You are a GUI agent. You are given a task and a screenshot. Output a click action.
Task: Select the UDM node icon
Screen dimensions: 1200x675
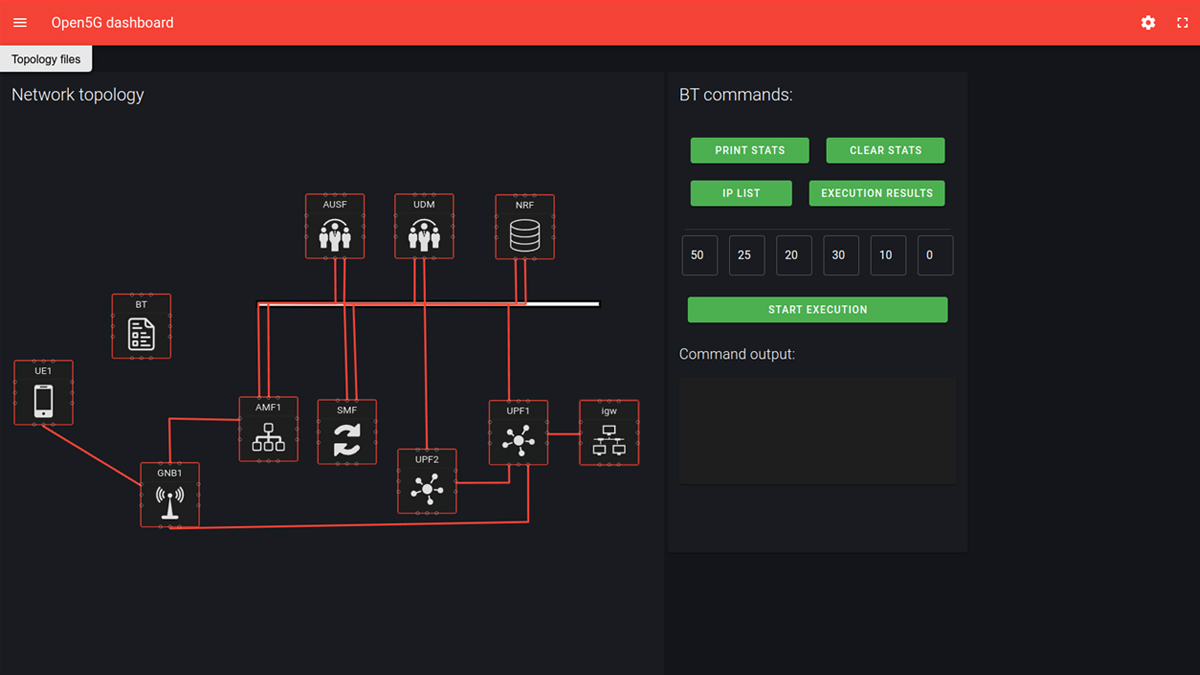424,234
